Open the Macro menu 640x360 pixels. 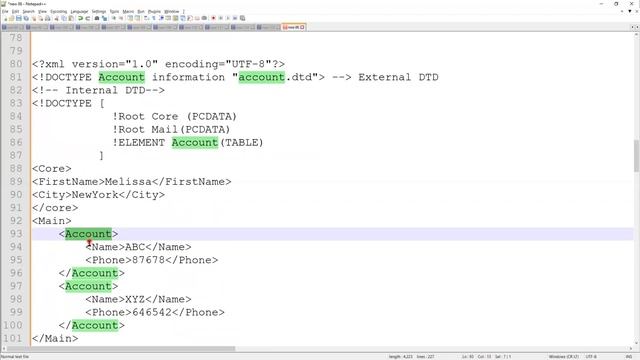click(x=128, y=11)
